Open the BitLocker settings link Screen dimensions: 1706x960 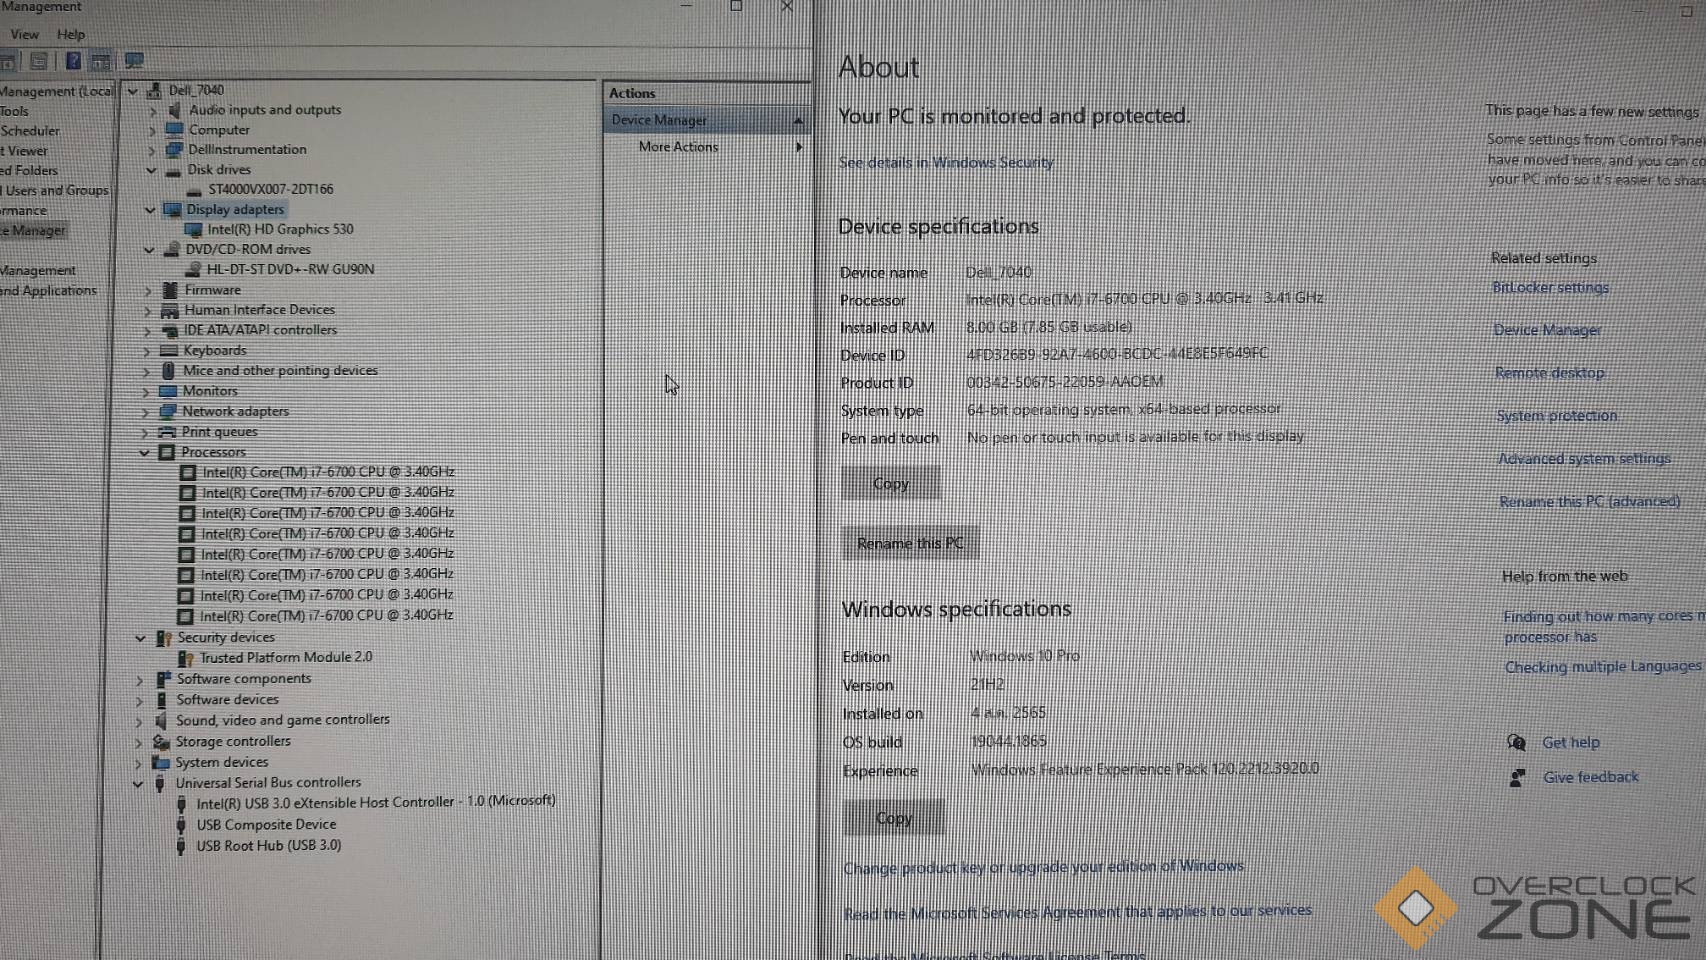pyautogui.click(x=1550, y=288)
